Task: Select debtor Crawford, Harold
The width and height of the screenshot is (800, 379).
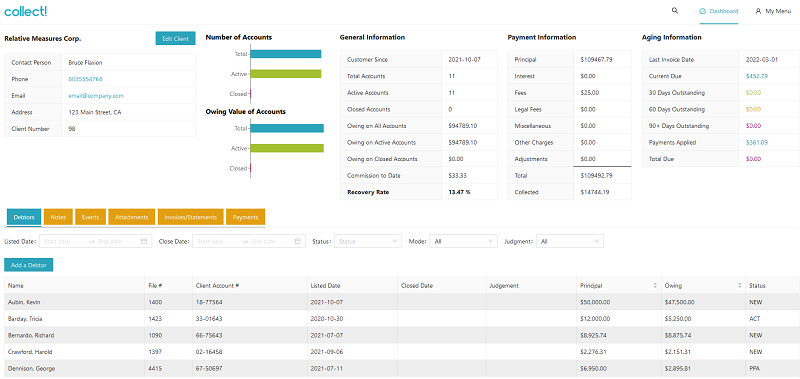Action: pos(30,352)
